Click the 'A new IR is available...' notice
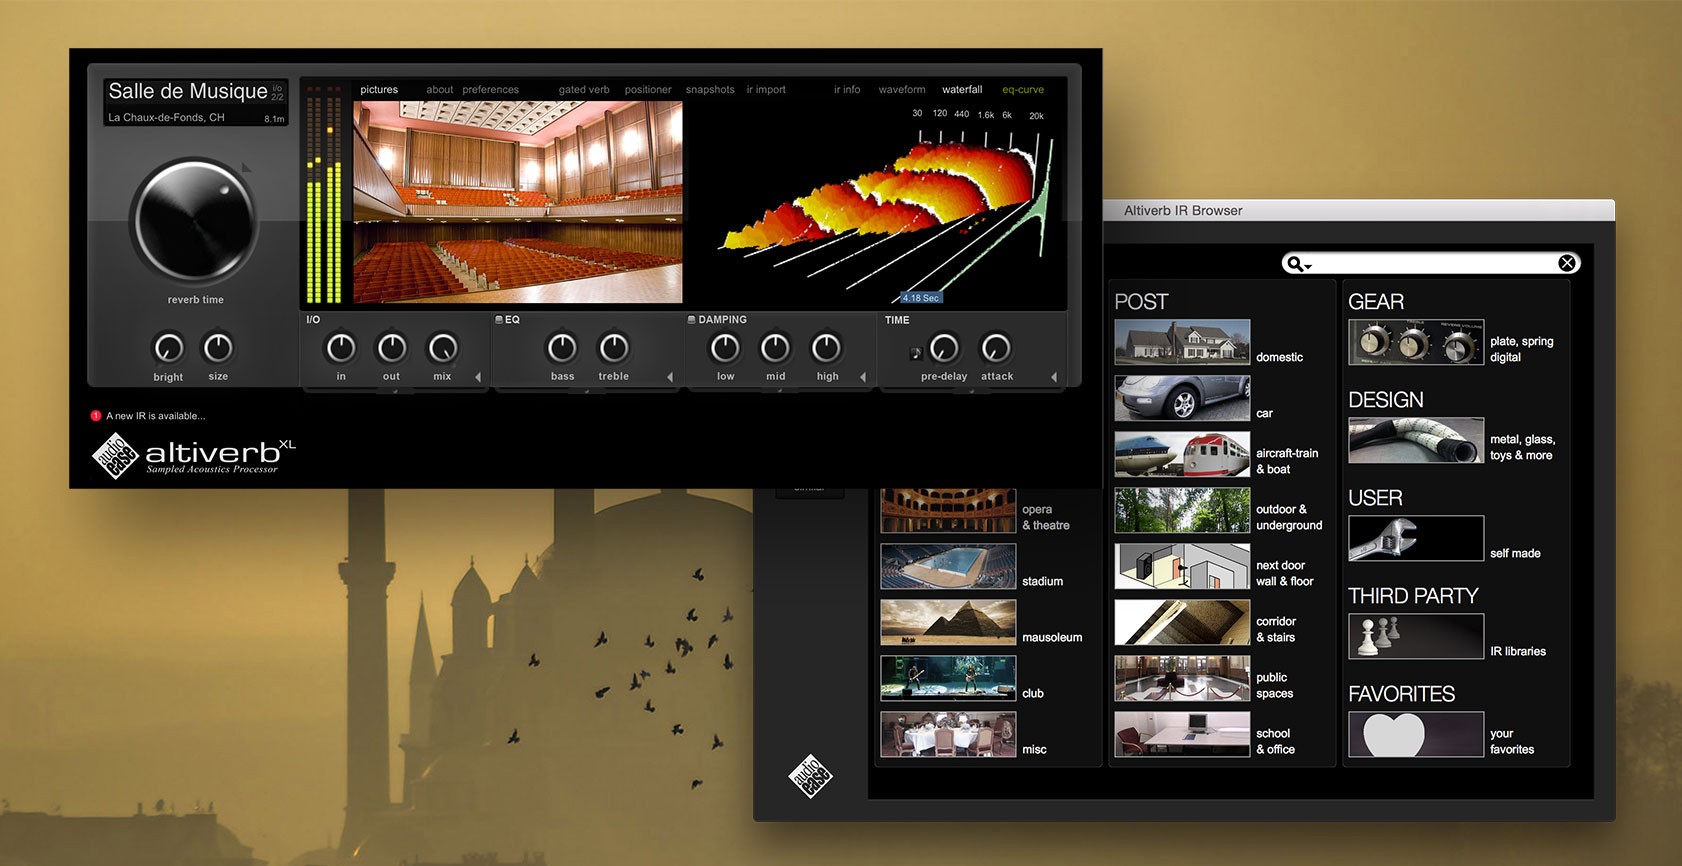The image size is (1682, 866). 156,416
